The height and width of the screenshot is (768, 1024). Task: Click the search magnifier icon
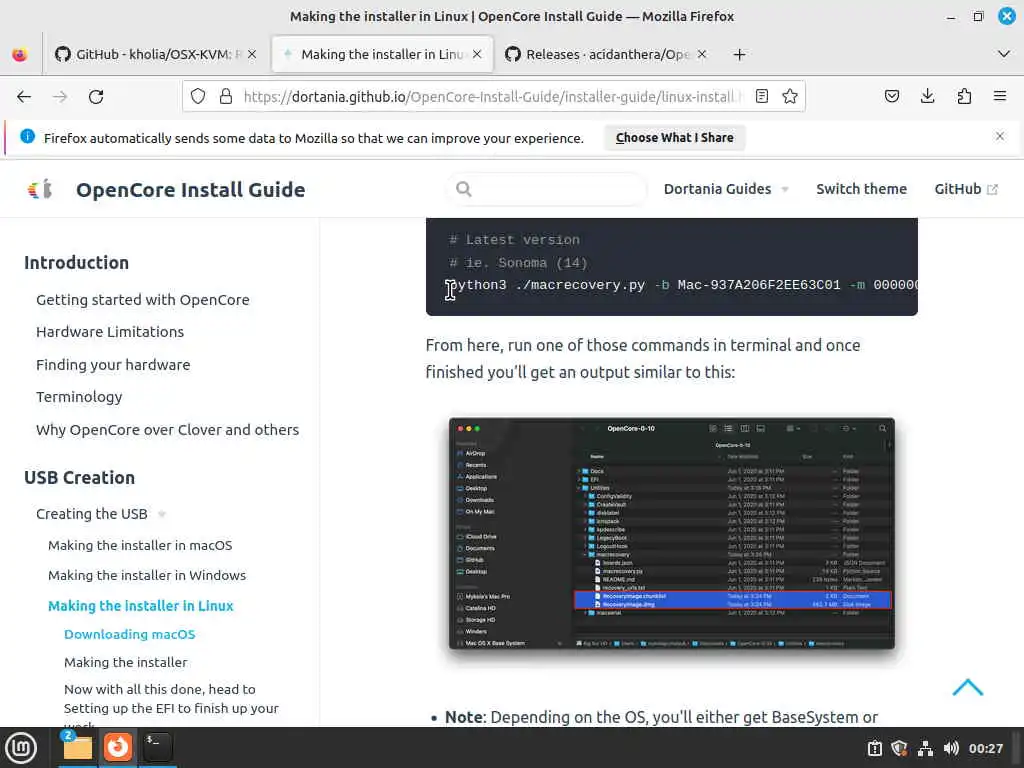[x=464, y=189]
